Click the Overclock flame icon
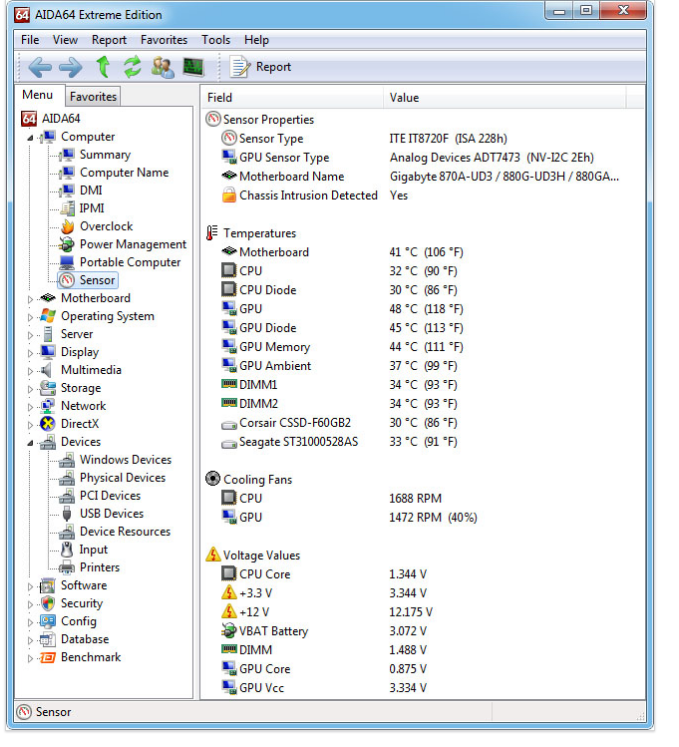Screen dimensions: 679x747 (x=67, y=226)
